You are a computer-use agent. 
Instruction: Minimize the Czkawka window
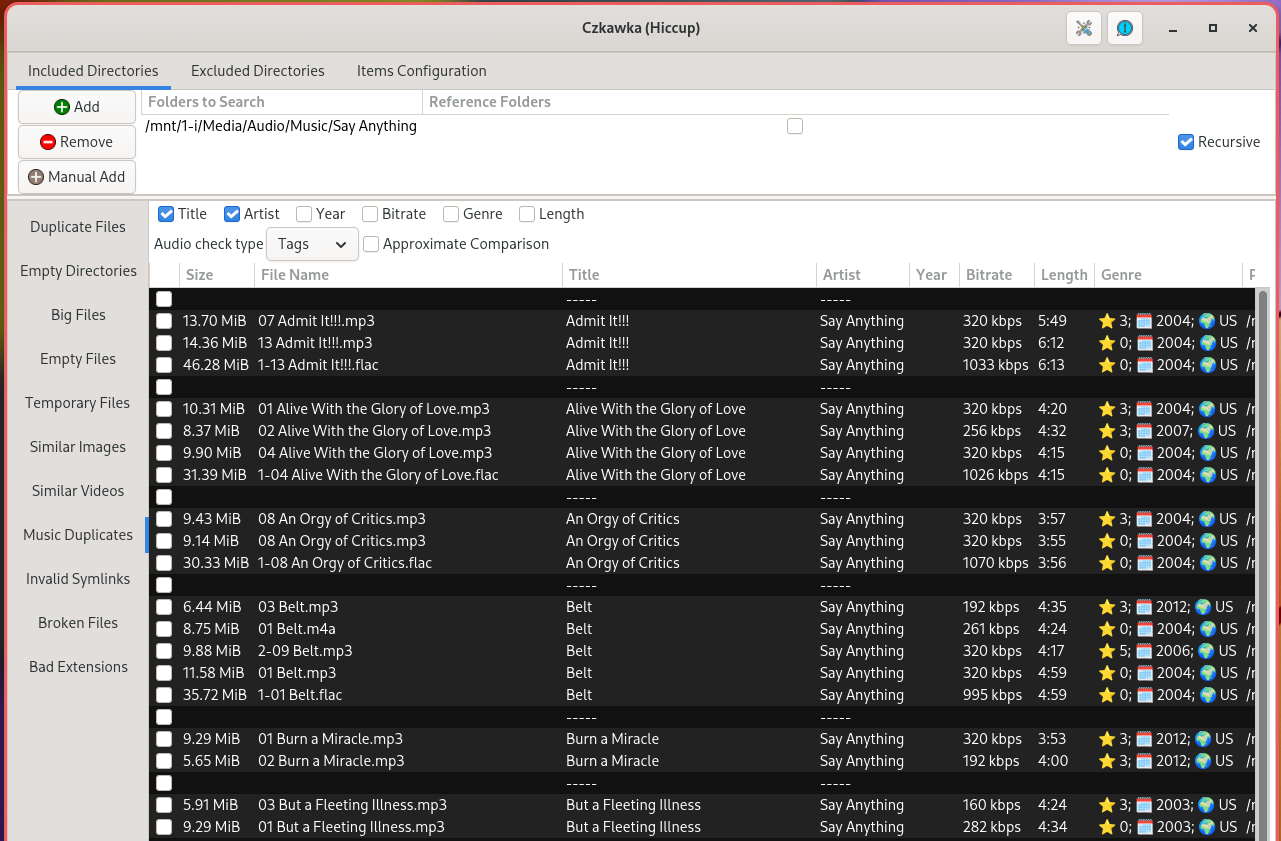tap(1172, 28)
